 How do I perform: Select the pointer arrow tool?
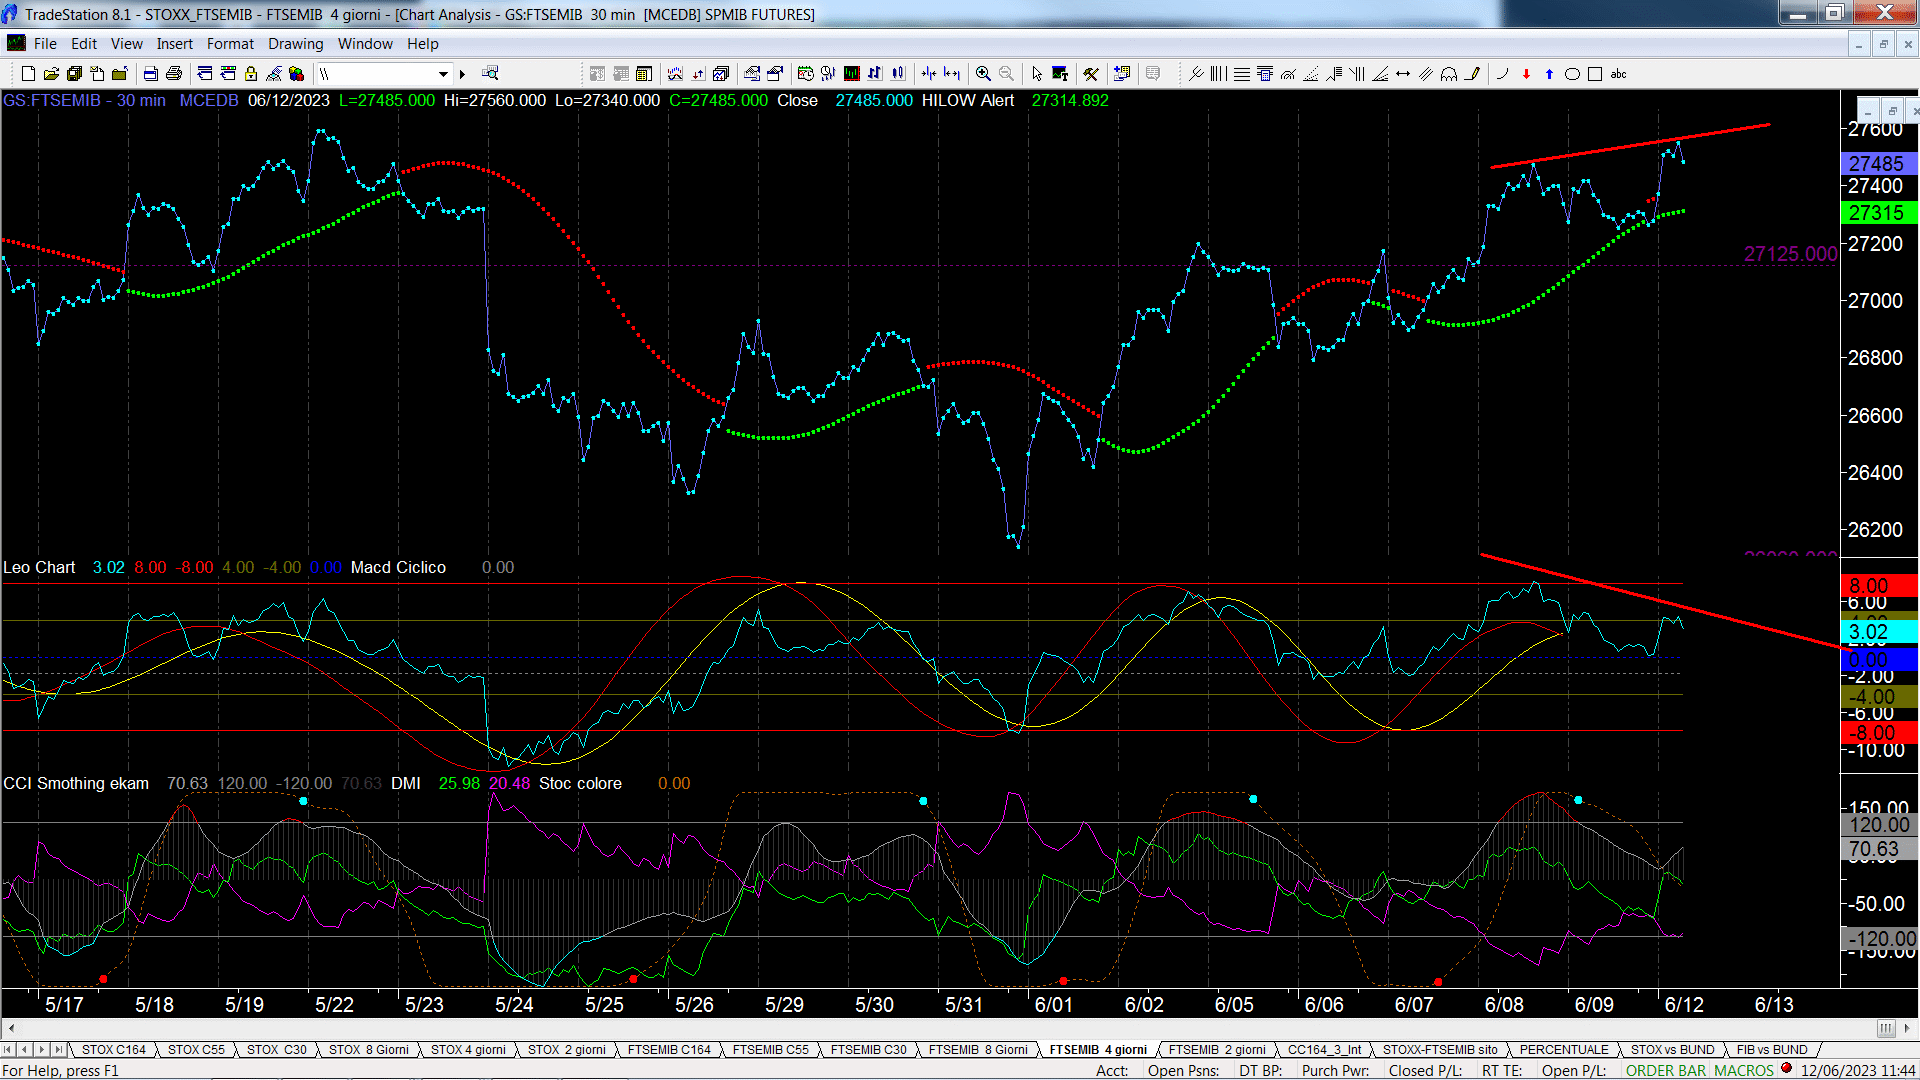point(1037,74)
